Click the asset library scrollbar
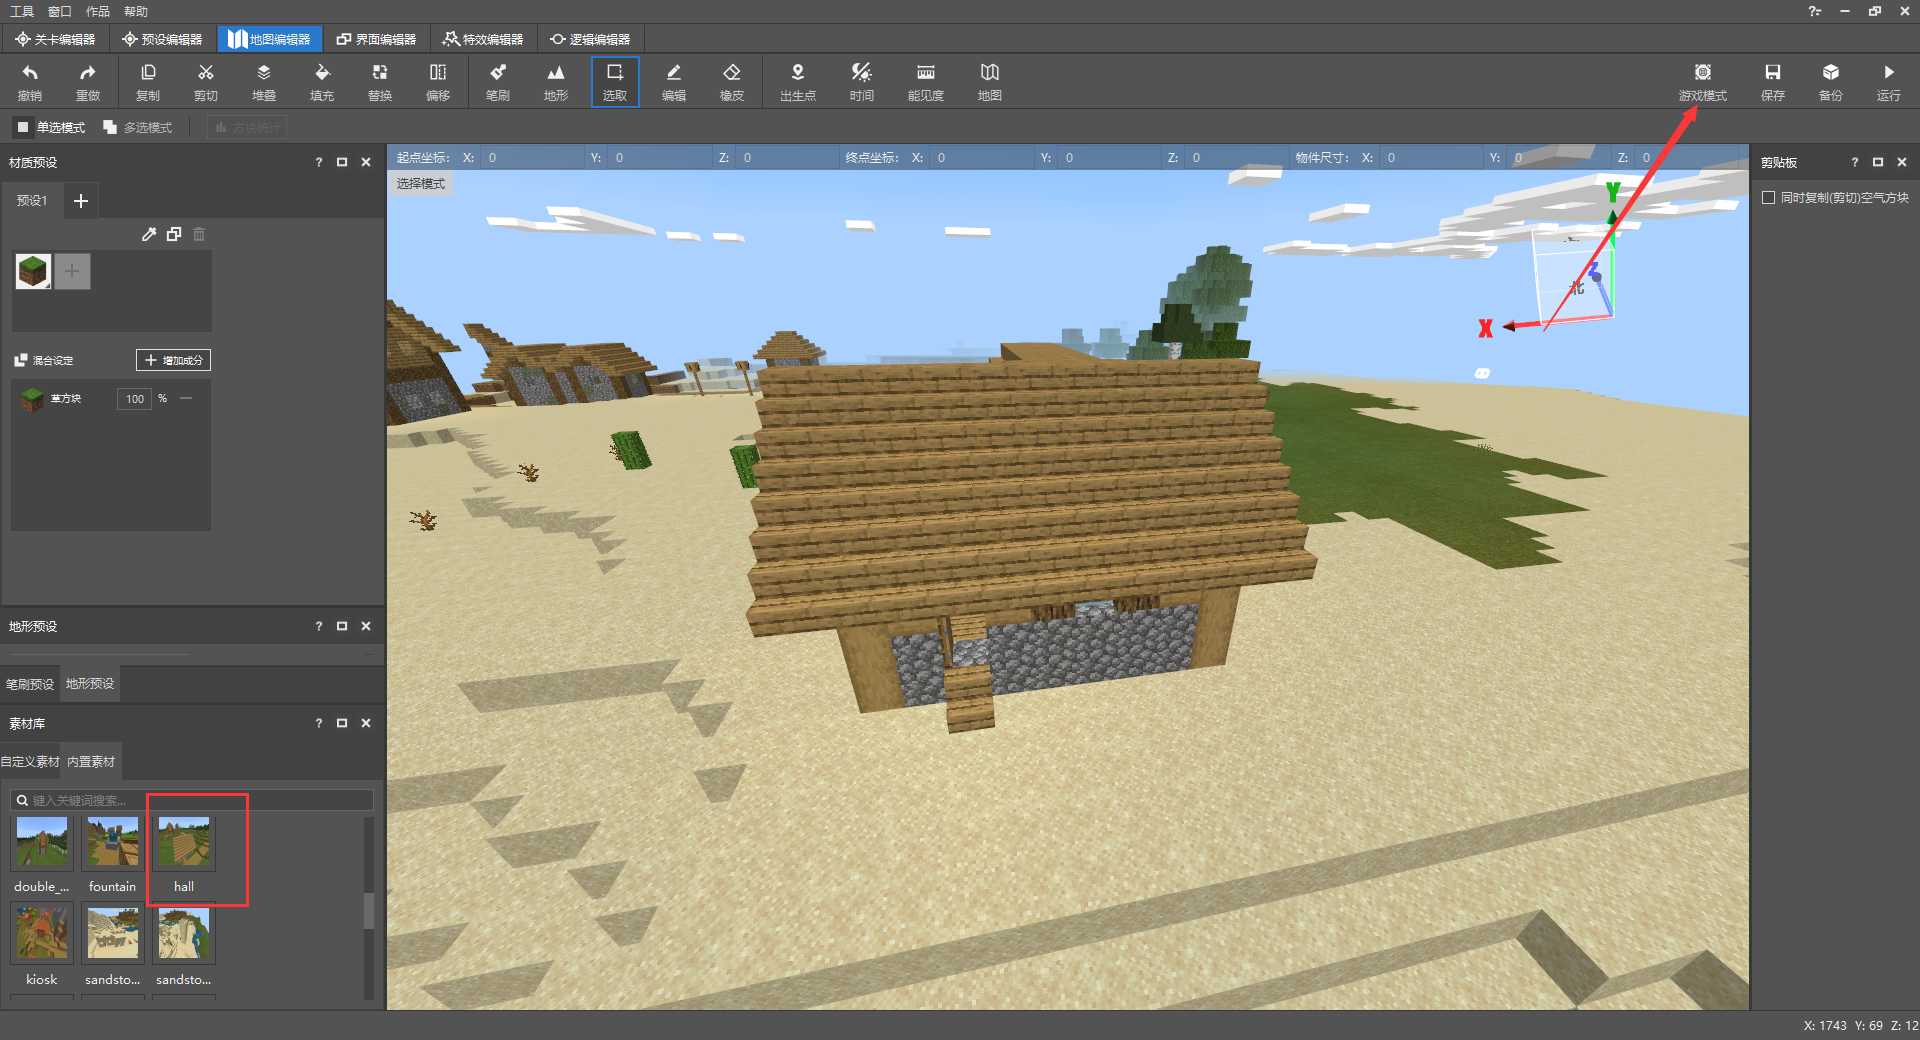Image resolution: width=1920 pixels, height=1040 pixels. 368,909
